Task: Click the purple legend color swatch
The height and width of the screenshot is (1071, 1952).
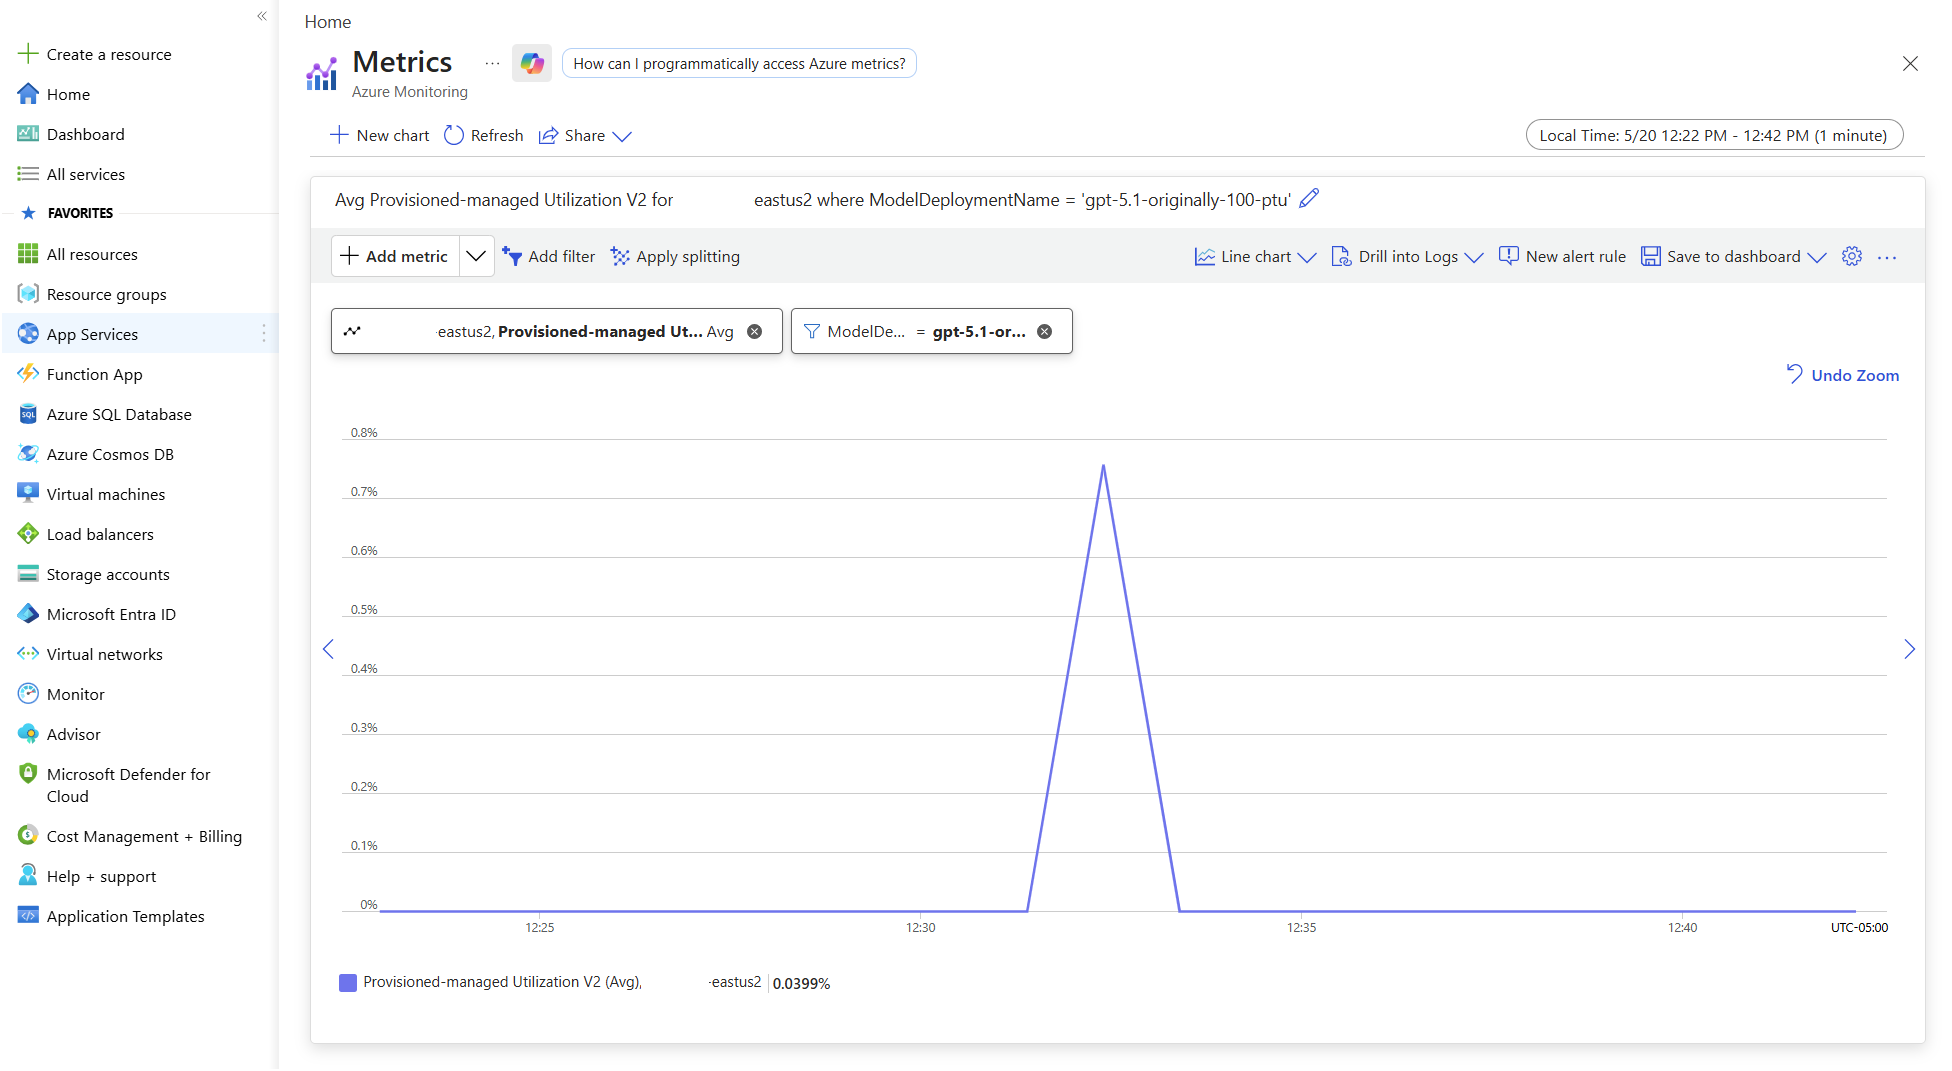Action: [x=348, y=983]
